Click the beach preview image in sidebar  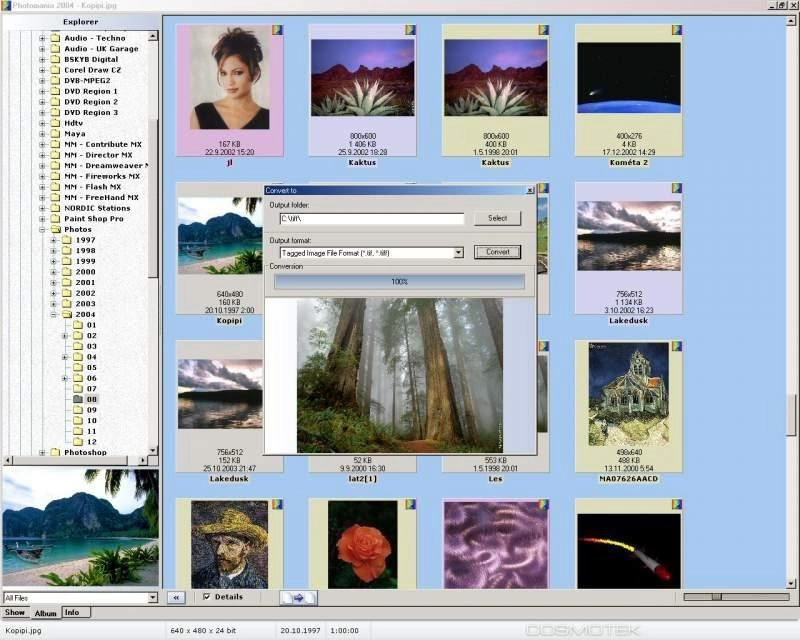pos(81,528)
